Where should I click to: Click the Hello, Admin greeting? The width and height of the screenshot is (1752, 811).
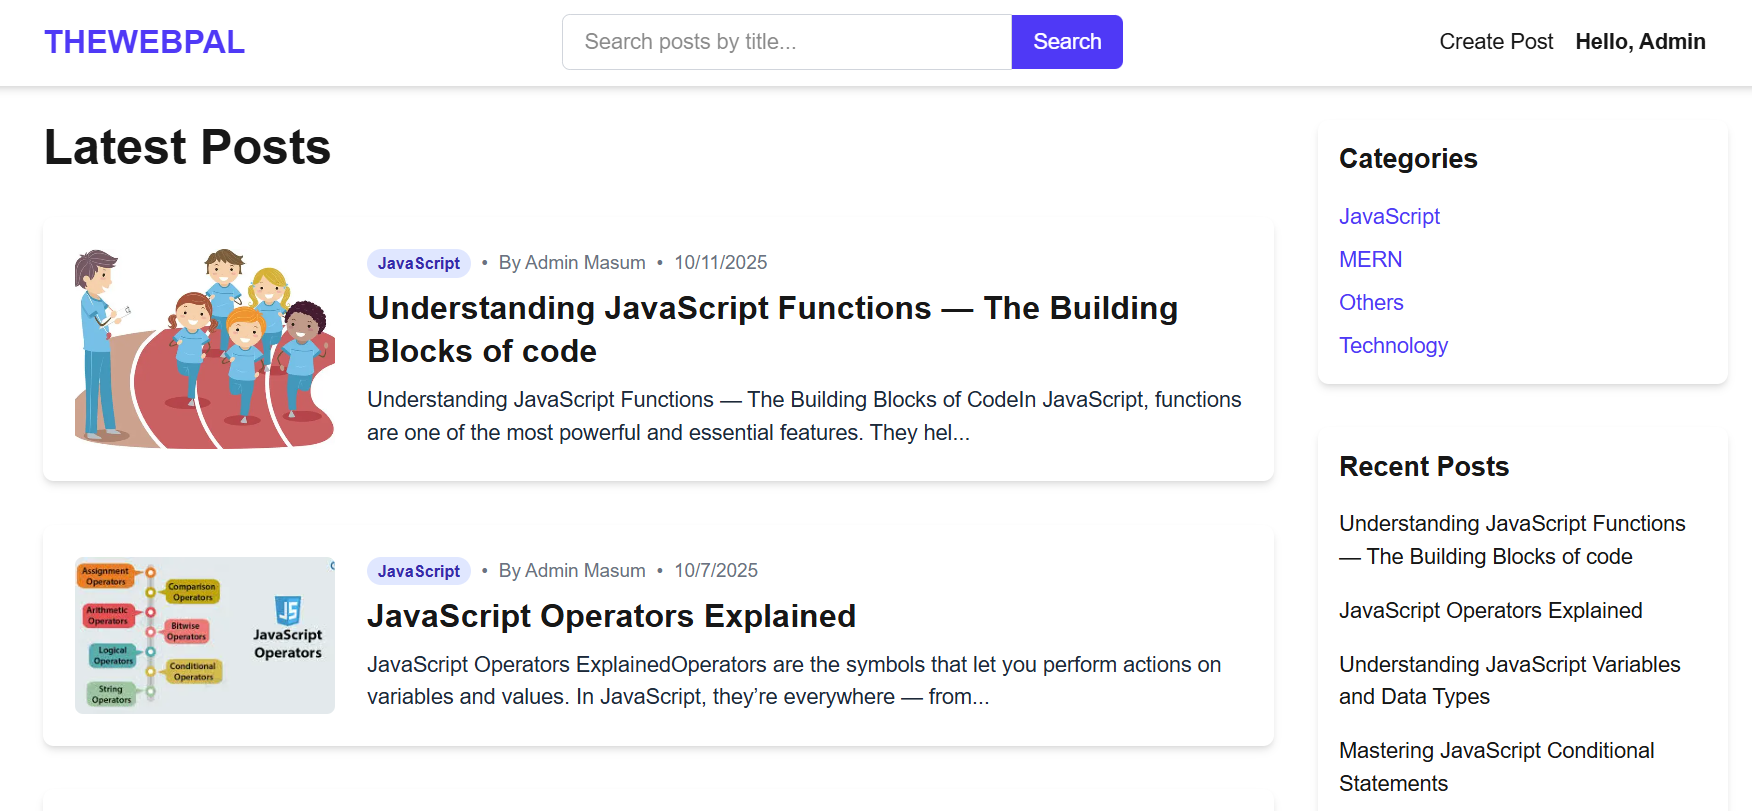click(1640, 42)
